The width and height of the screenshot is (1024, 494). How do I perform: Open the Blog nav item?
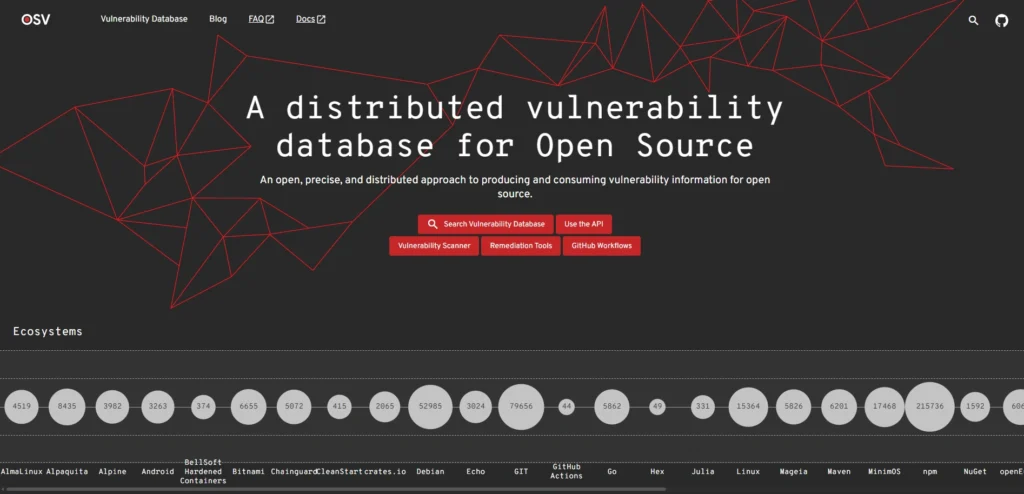tap(218, 19)
